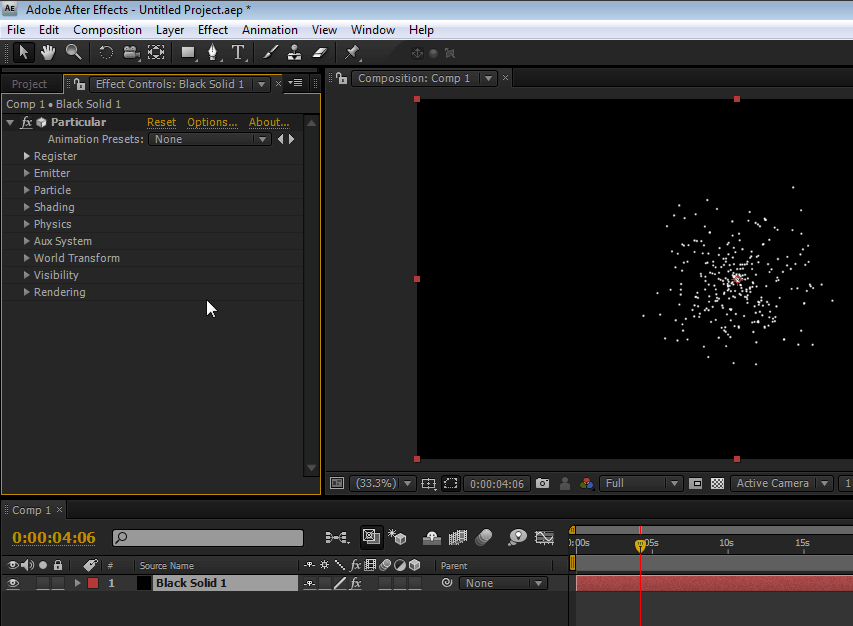Open the Brainstorm icon in timeline
The height and width of the screenshot is (626, 853).
pos(517,538)
